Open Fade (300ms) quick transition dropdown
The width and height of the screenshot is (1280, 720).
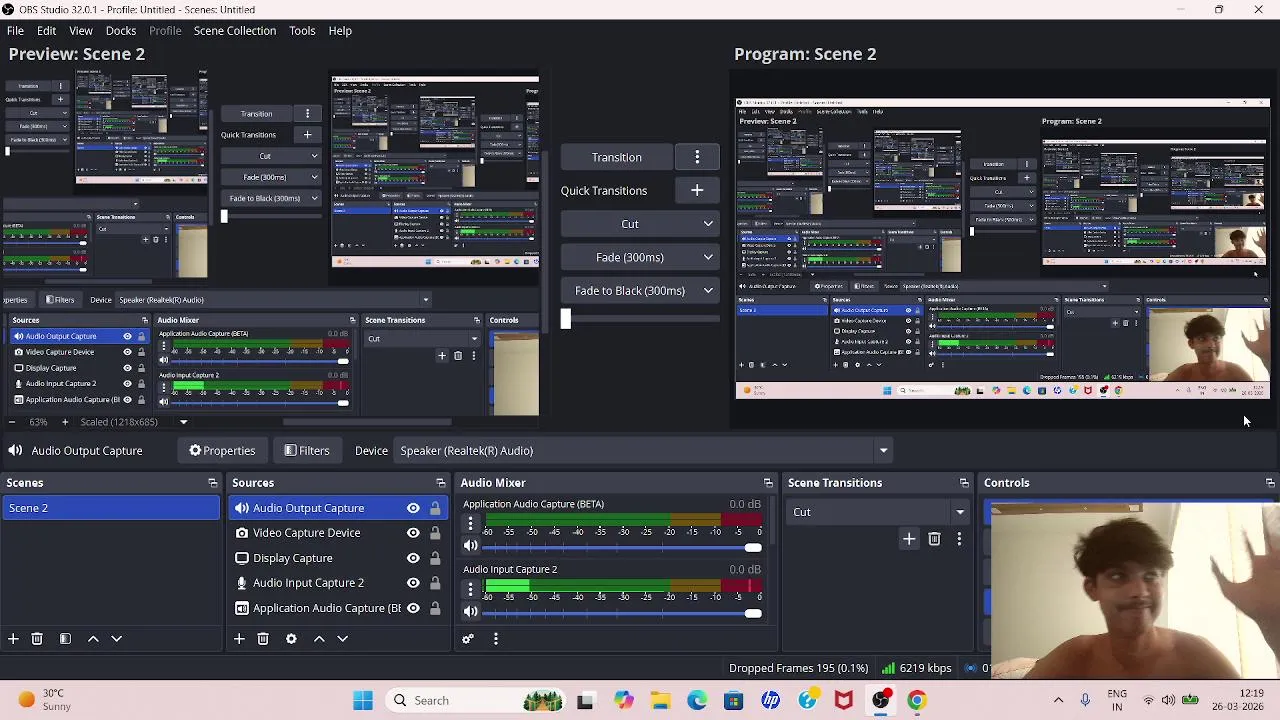click(639, 257)
